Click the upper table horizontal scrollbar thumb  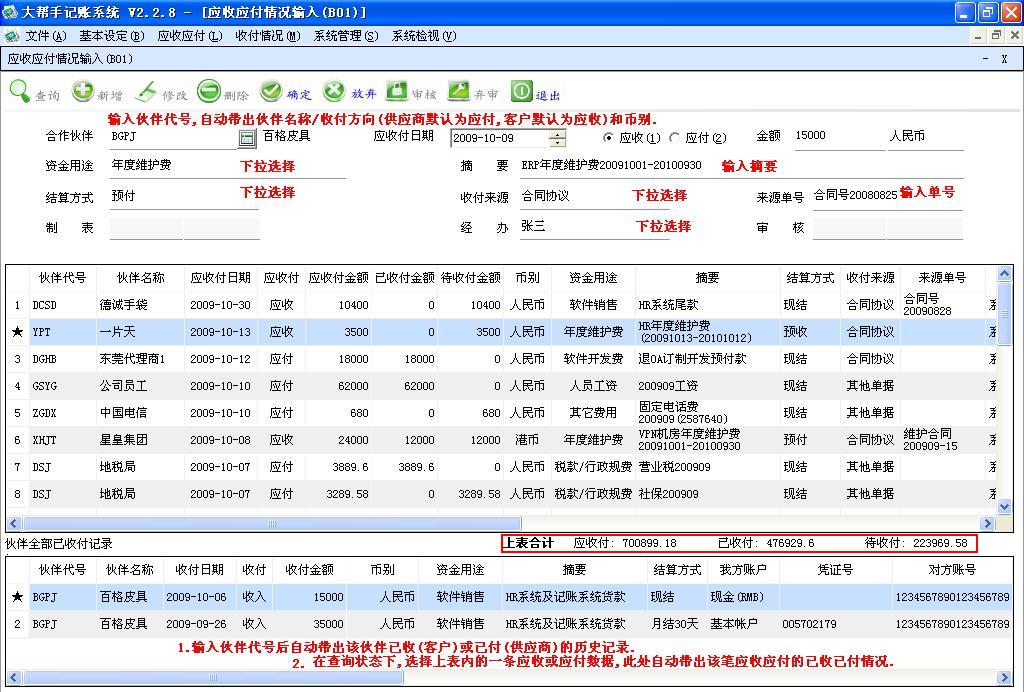coord(272,524)
